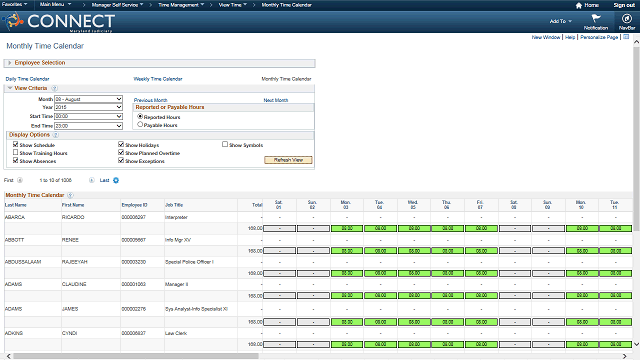Image resolution: width=640 pixels, height=360 pixels.
Task: Open the Add To menu
Action: point(560,21)
